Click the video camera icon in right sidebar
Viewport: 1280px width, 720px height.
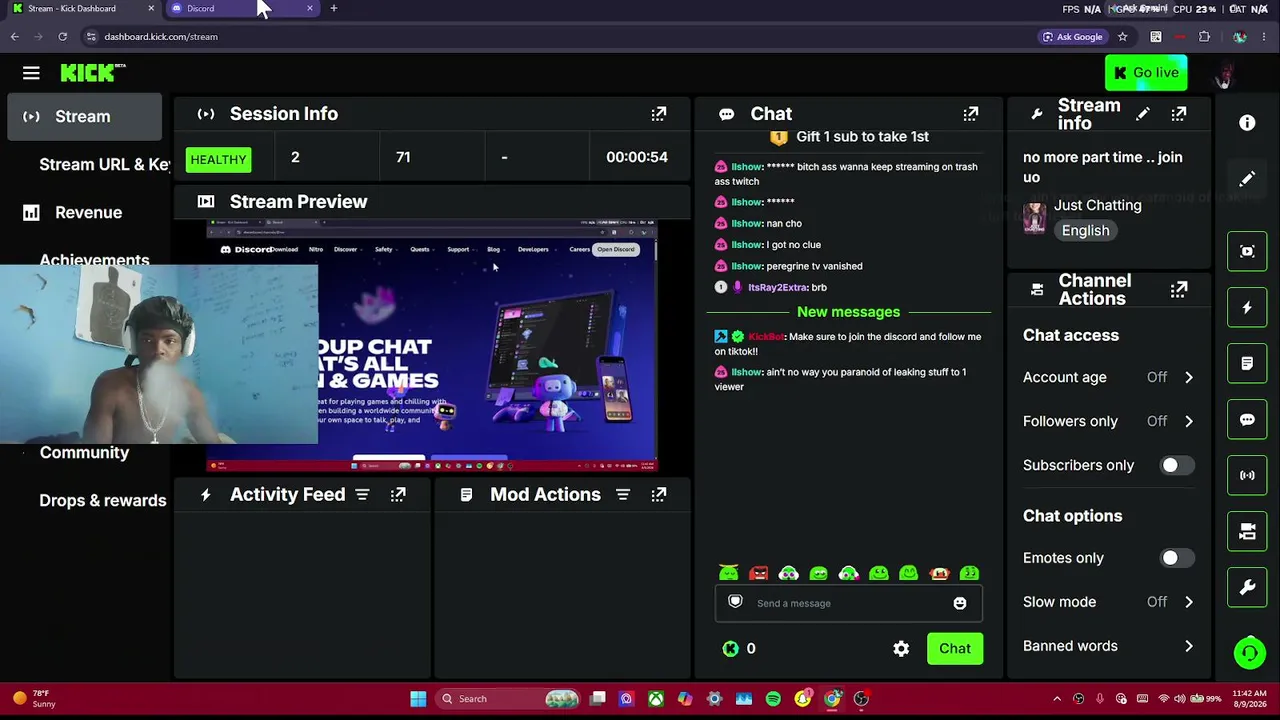click(x=1247, y=532)
